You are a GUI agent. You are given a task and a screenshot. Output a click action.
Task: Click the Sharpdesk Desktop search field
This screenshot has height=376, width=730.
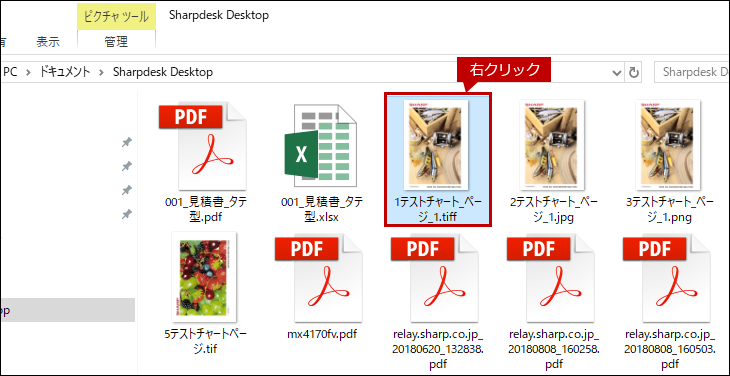pyautogui.click(x=692, y=72)
